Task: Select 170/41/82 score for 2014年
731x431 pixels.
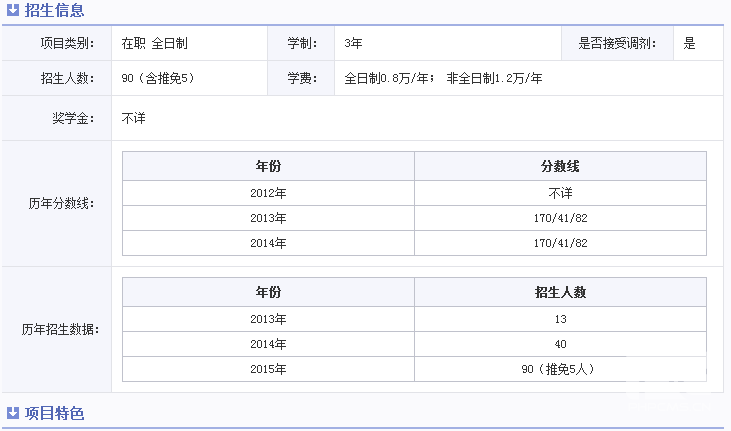Action: (x=560, y=243)
